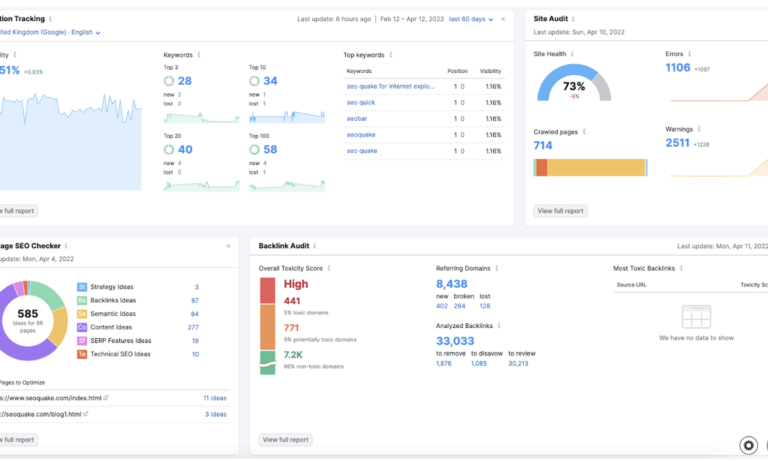Click the Strategy Ideas 'St' badge icon
This screenshot has height=461, width=768.
pyautogui.click(x=82, y=287)
